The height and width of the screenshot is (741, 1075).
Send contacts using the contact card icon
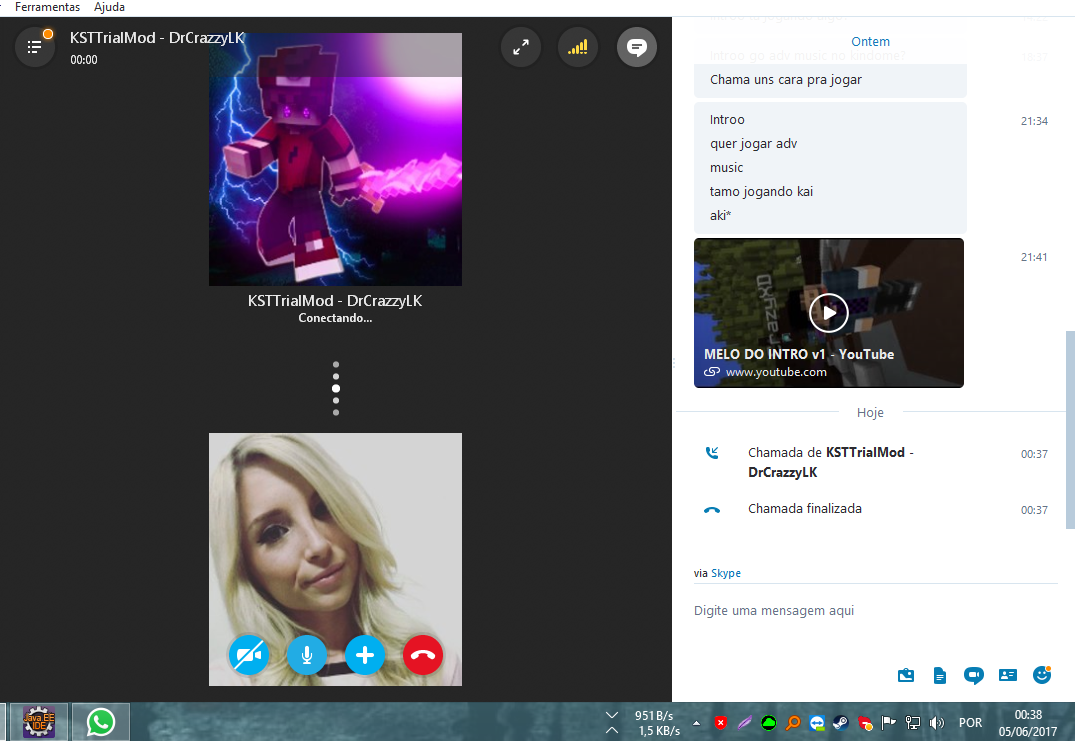tap(1008, 675)
